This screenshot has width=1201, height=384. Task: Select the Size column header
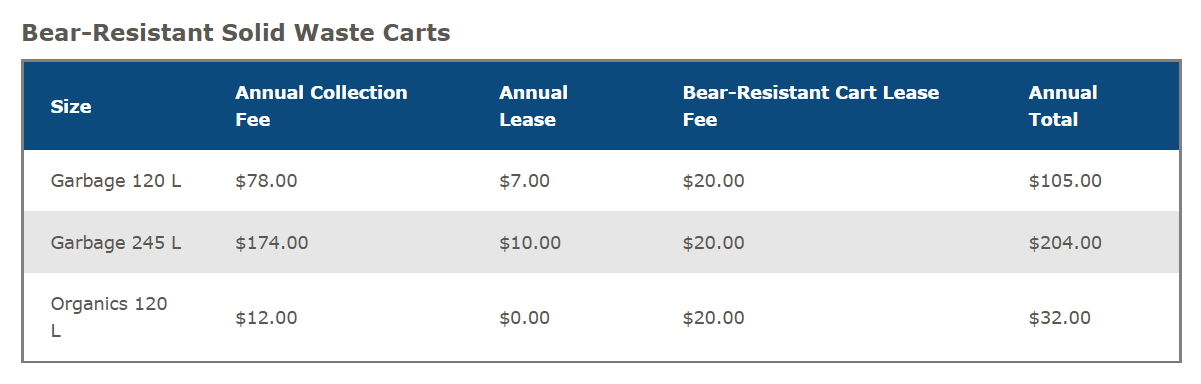[x=71, y=106]
